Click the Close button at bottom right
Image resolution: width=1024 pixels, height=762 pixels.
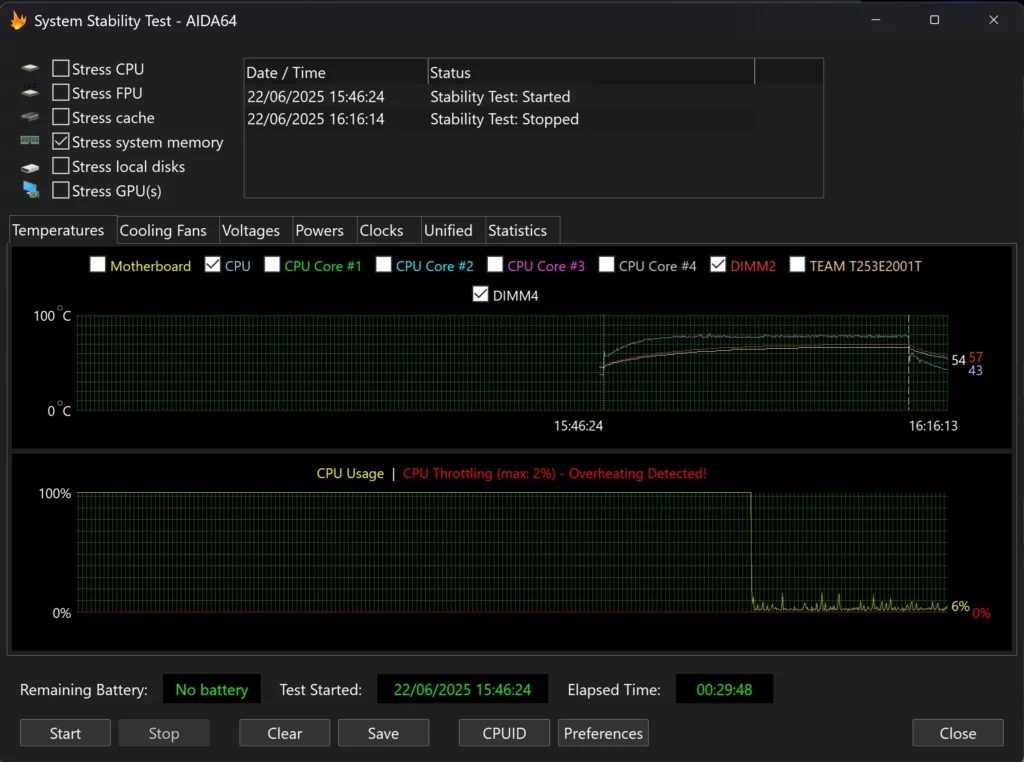(x=958, y=733)
